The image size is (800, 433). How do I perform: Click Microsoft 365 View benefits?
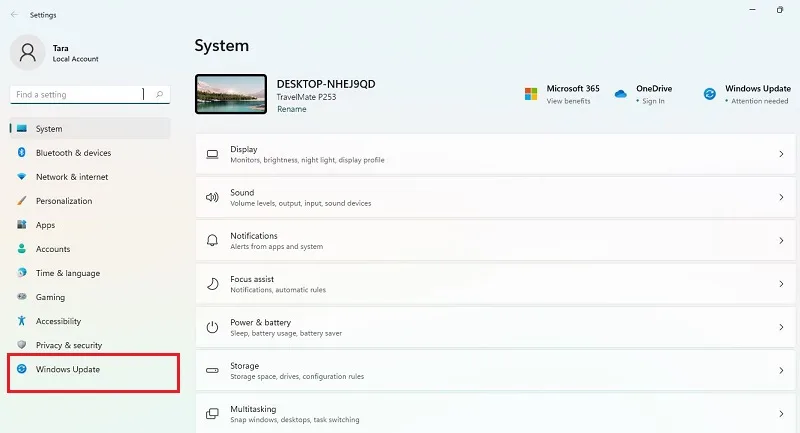pyautogui.click(x=568, y=101)
